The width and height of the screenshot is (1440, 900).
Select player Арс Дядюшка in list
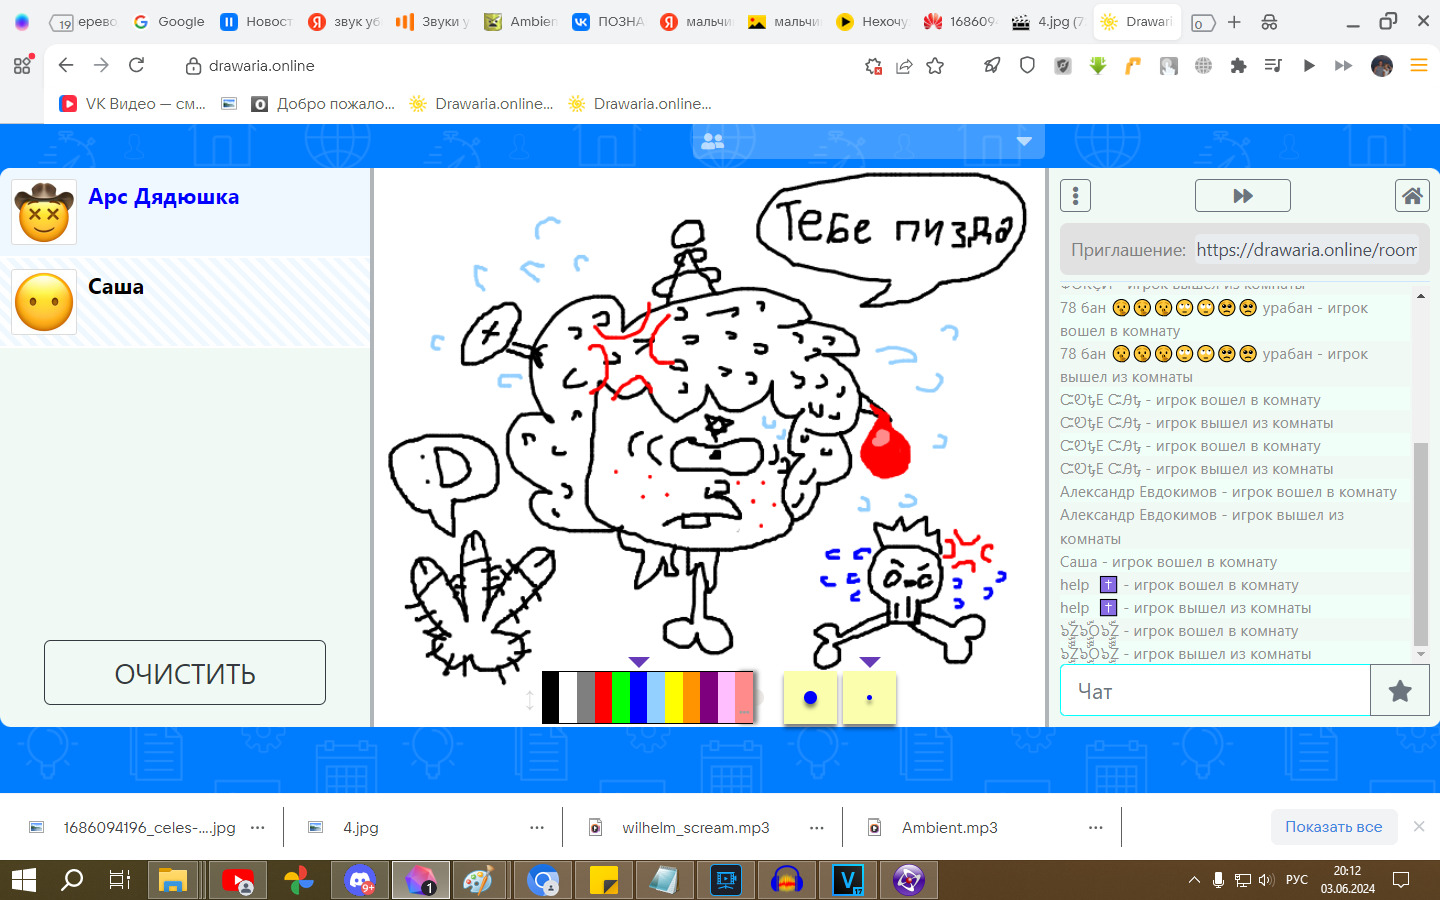point(185,212)
